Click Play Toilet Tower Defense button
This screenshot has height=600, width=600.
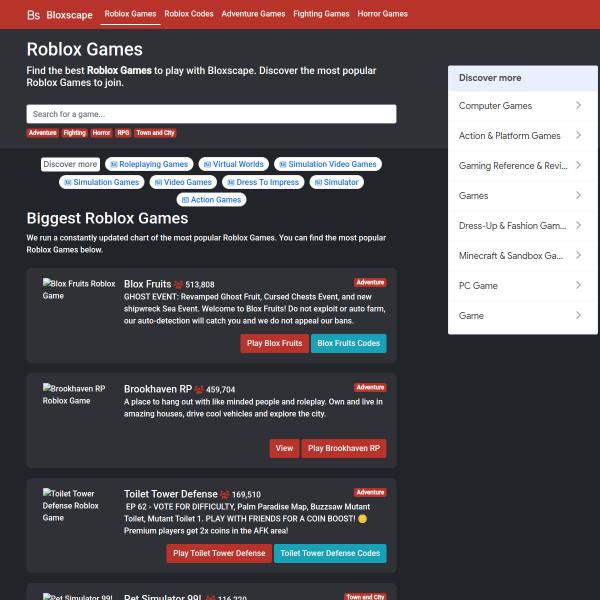(x=219, y=553)
